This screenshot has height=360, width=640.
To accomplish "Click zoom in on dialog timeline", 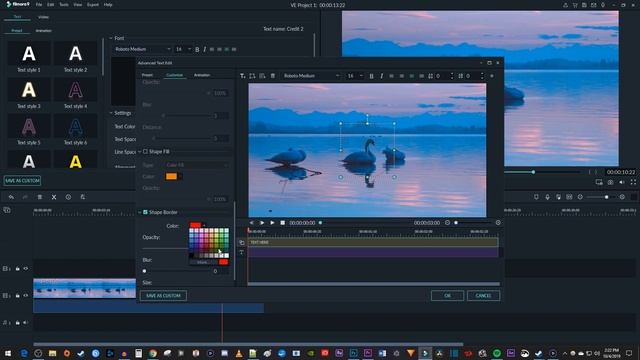I will (x=498, y=223).
